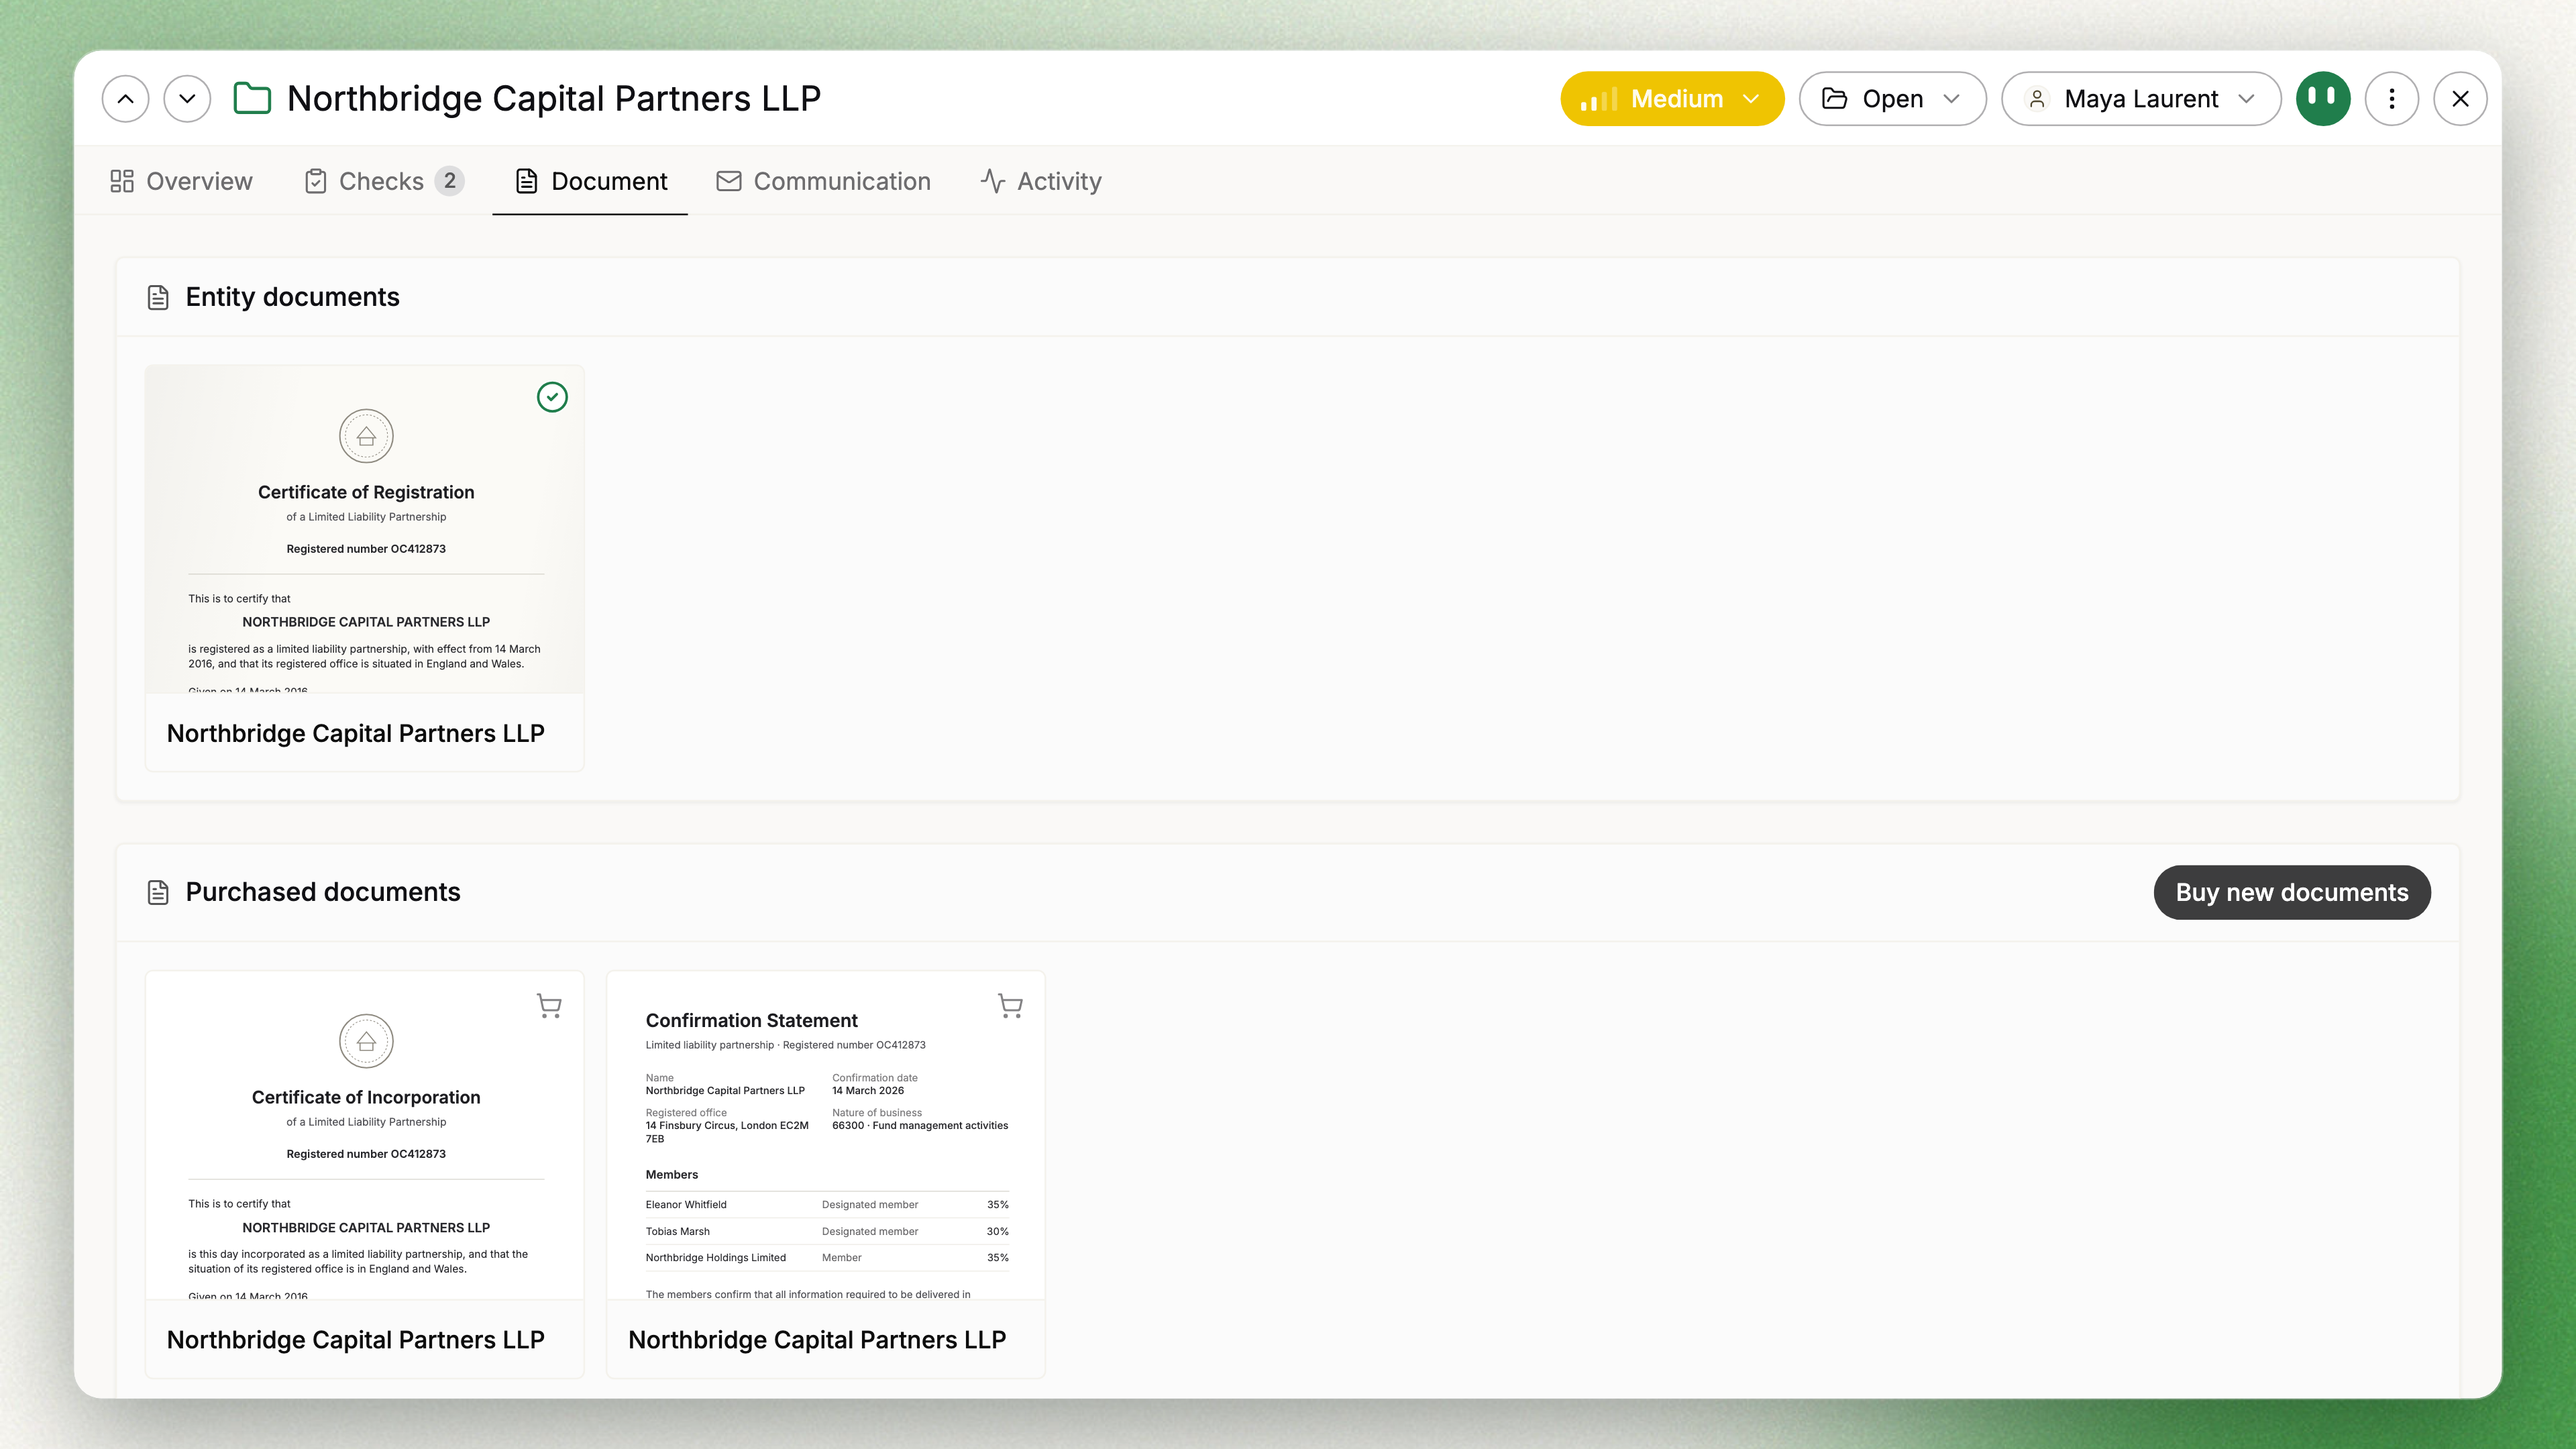Click the verified checkmark on Certificate of Registration
Image resolution: width=2576 pixels, height=1449 pixels.
coord(552,397)
